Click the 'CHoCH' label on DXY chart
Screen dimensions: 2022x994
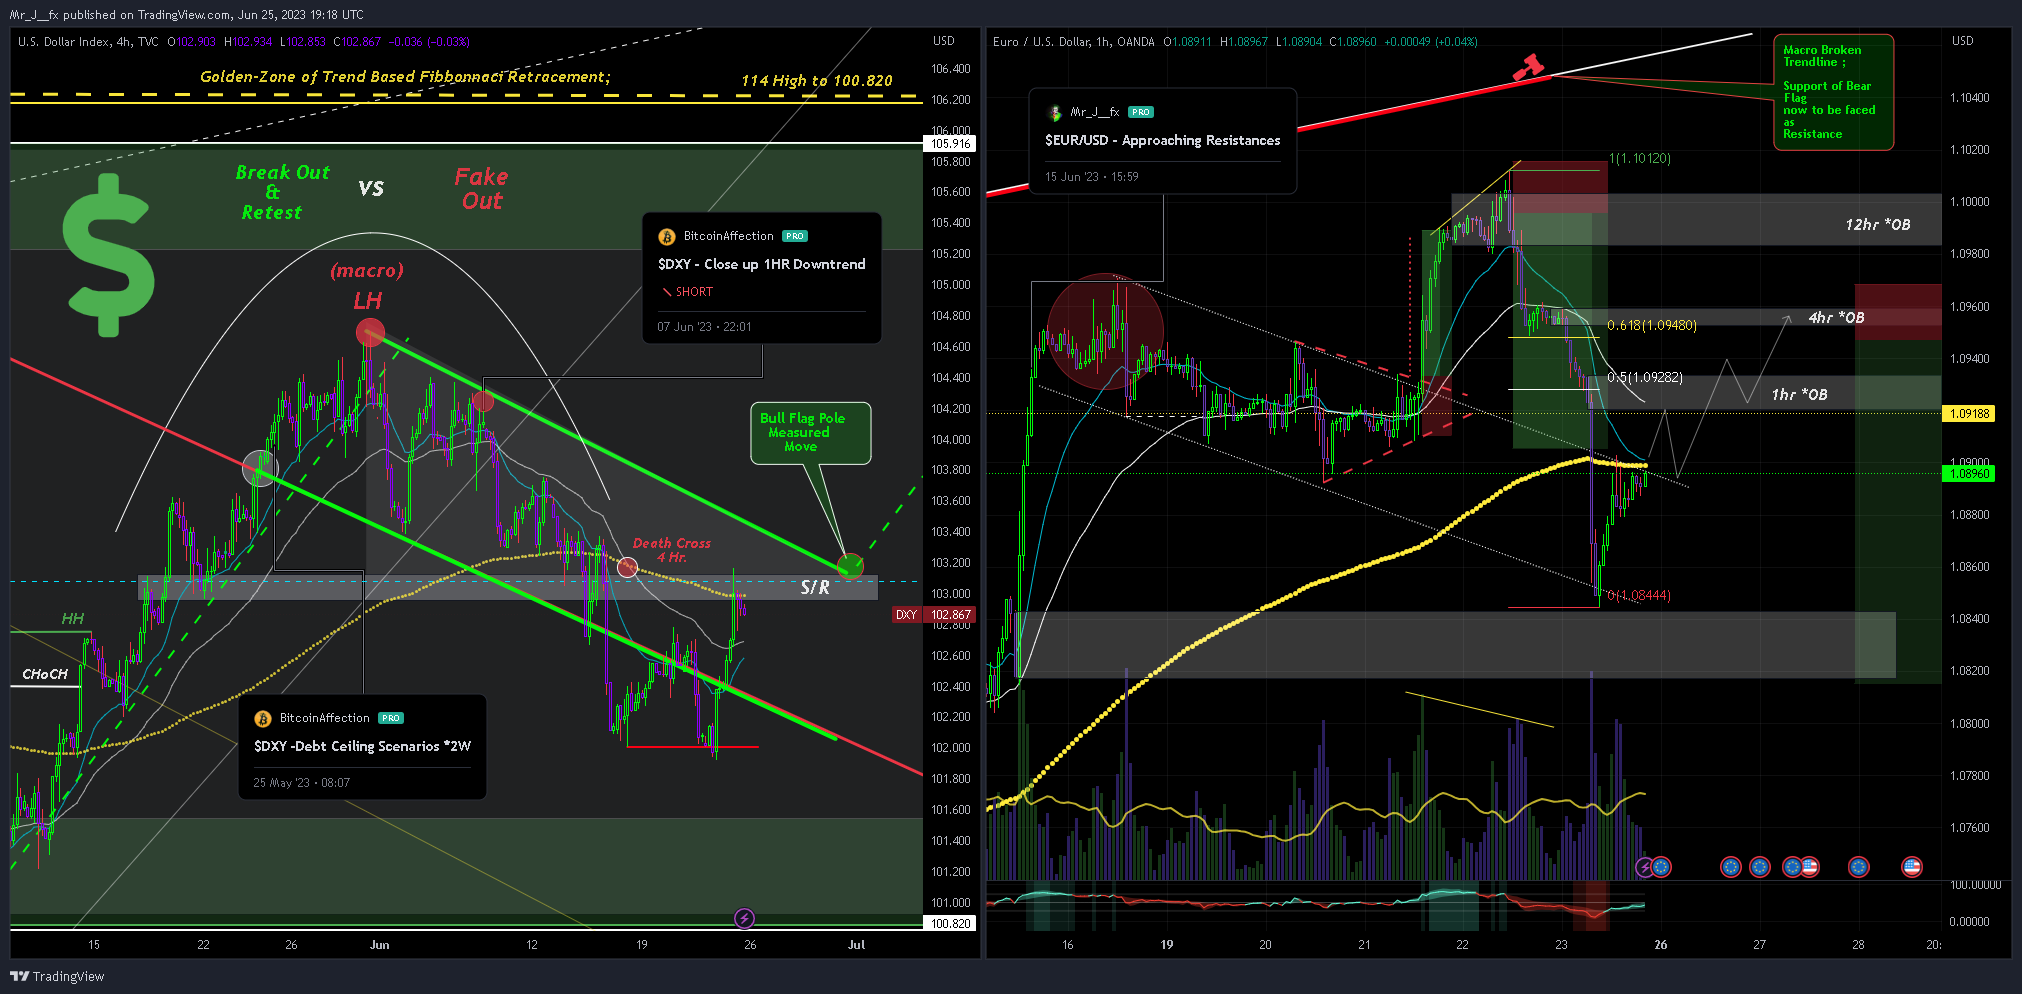point(45,675)
